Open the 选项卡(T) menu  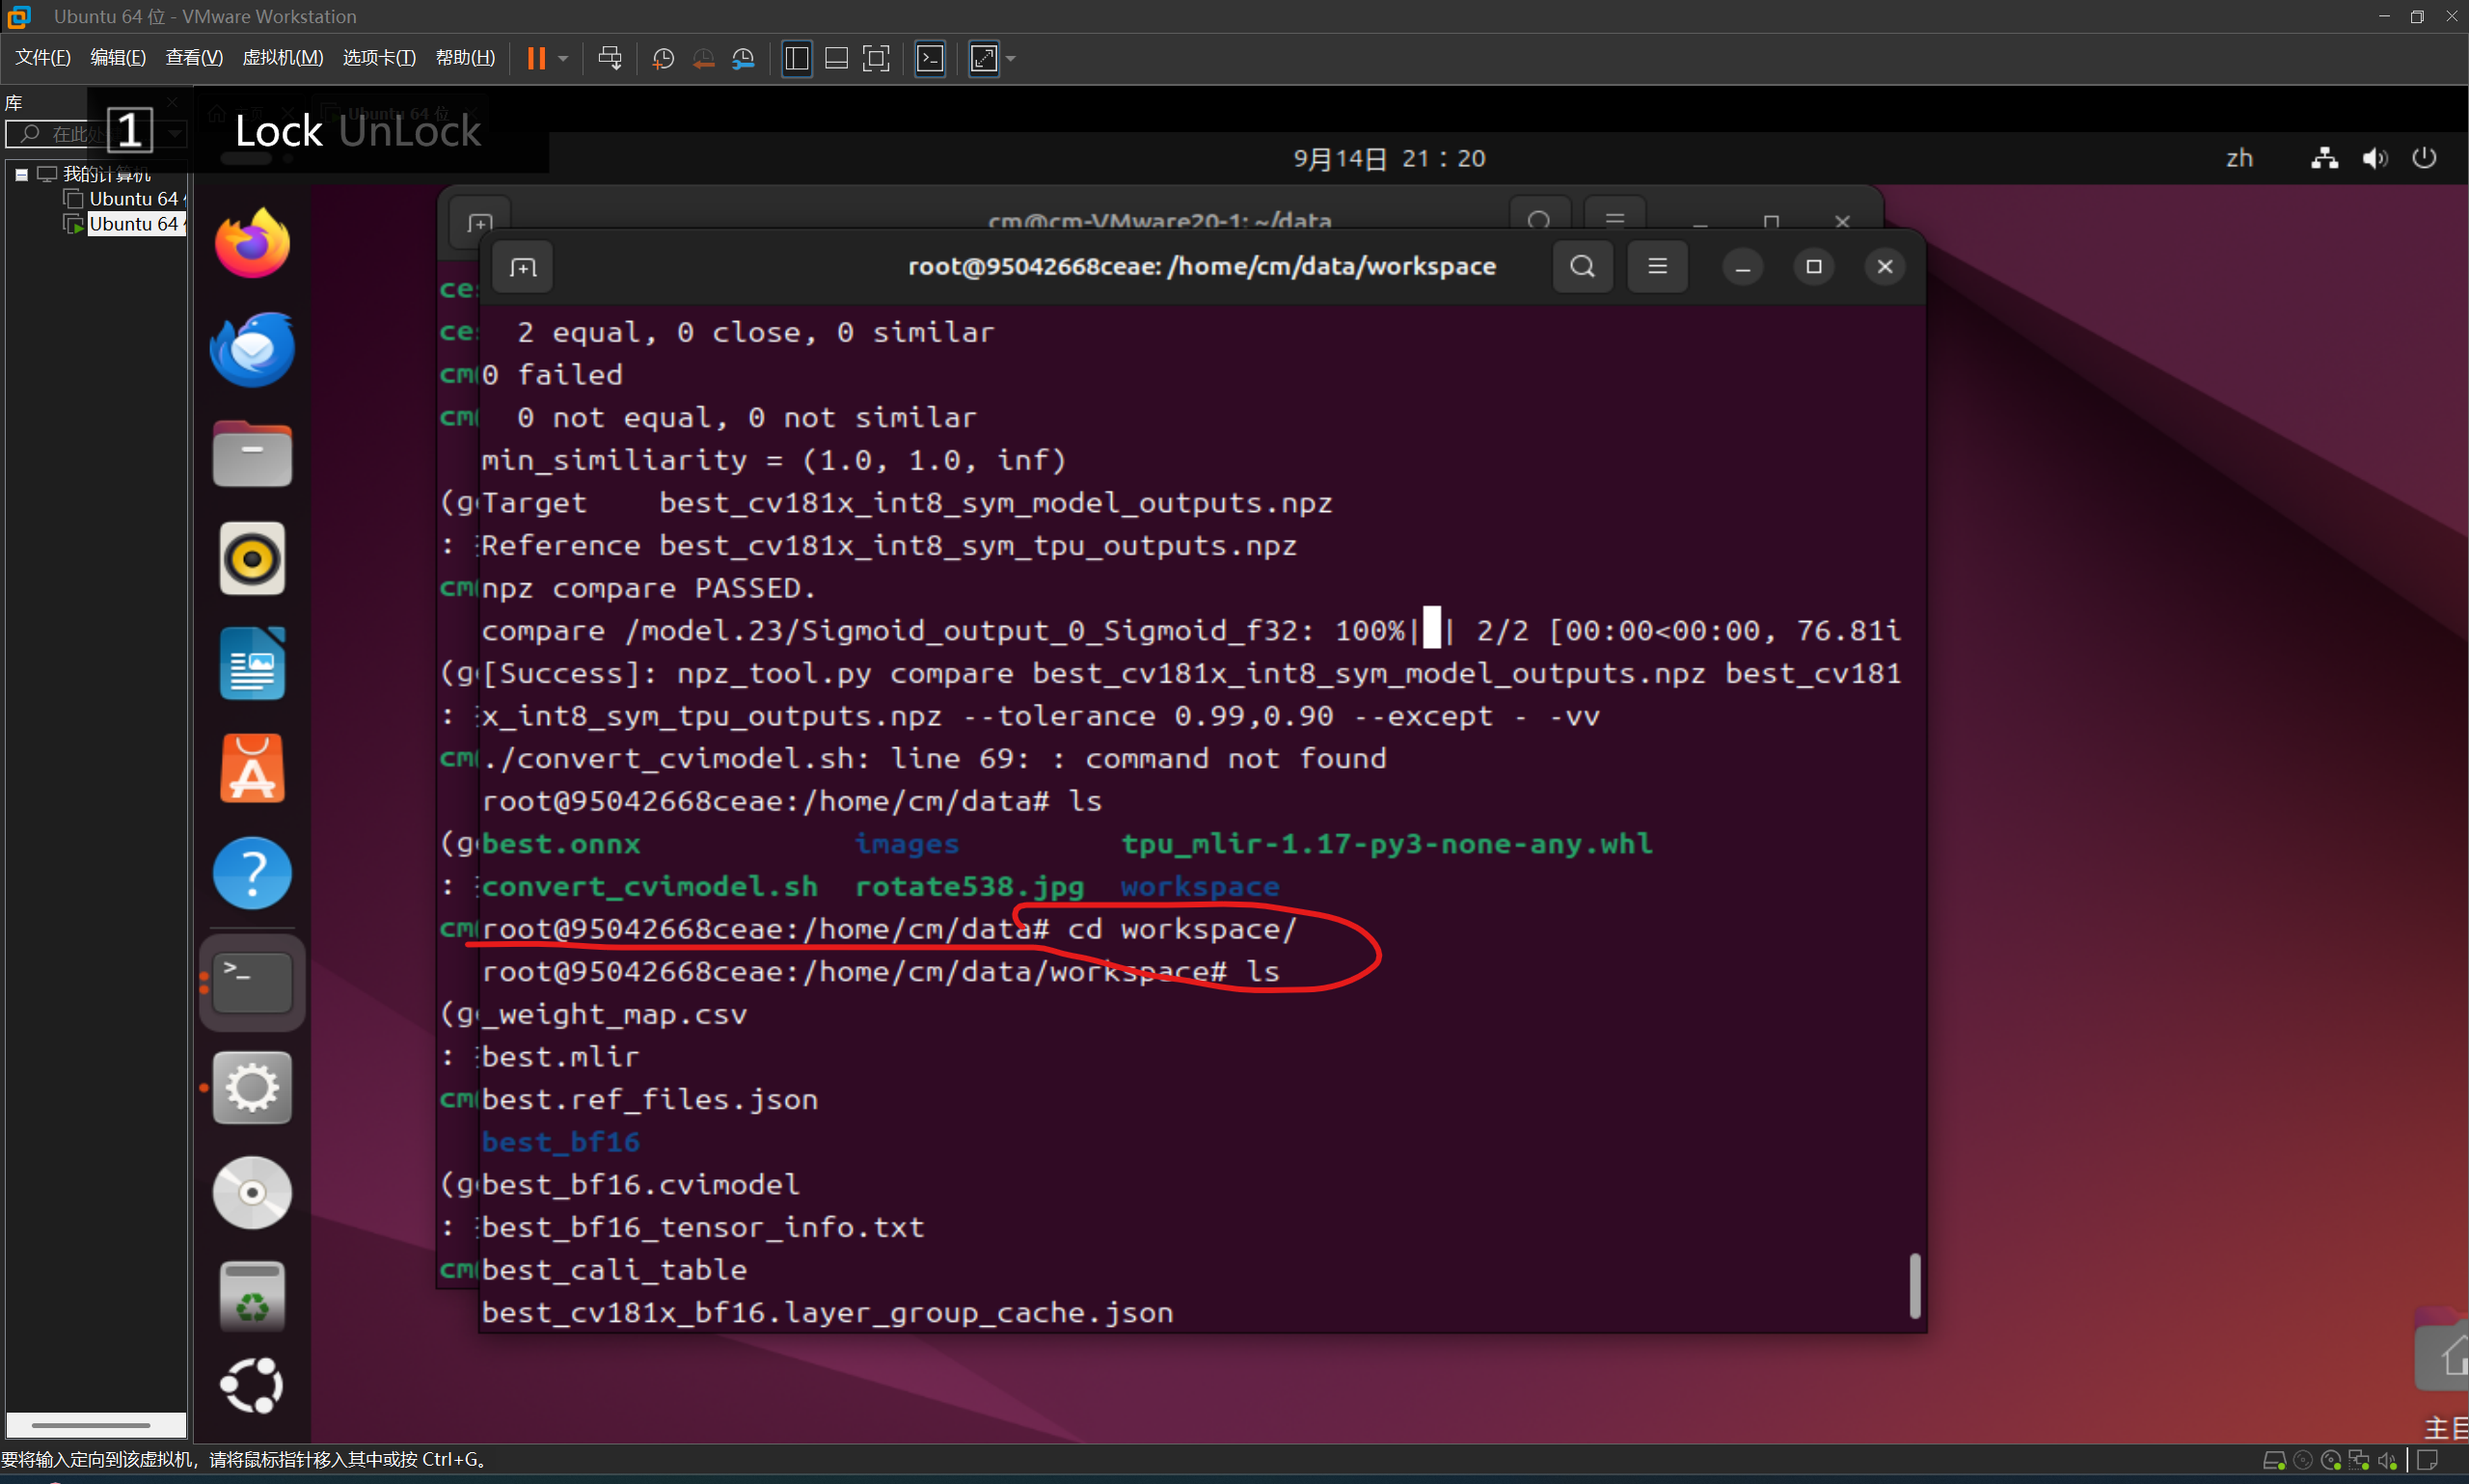378,58
